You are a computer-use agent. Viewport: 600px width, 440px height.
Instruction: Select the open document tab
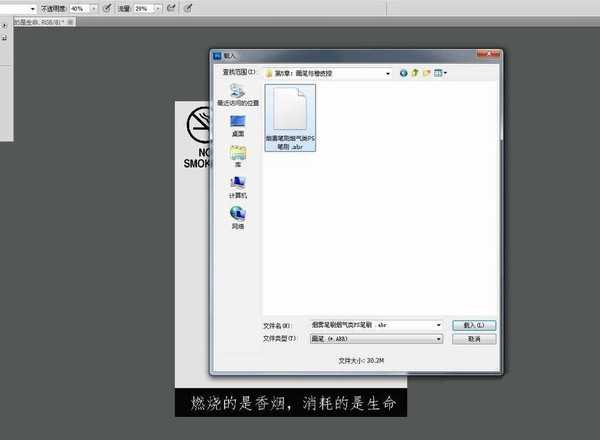click(33, 21)
